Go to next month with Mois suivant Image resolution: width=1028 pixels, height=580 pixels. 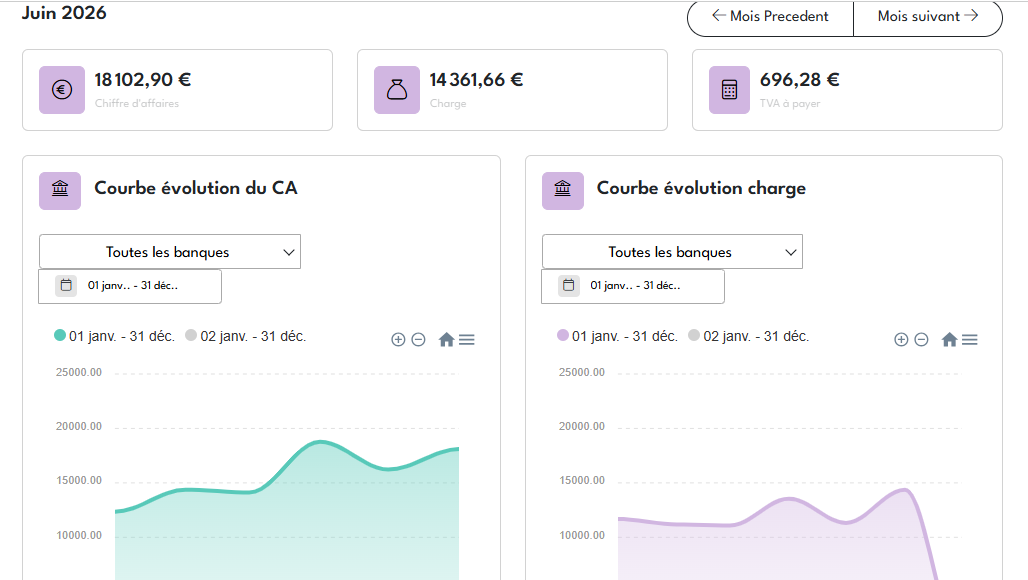(x=928, y=16)
